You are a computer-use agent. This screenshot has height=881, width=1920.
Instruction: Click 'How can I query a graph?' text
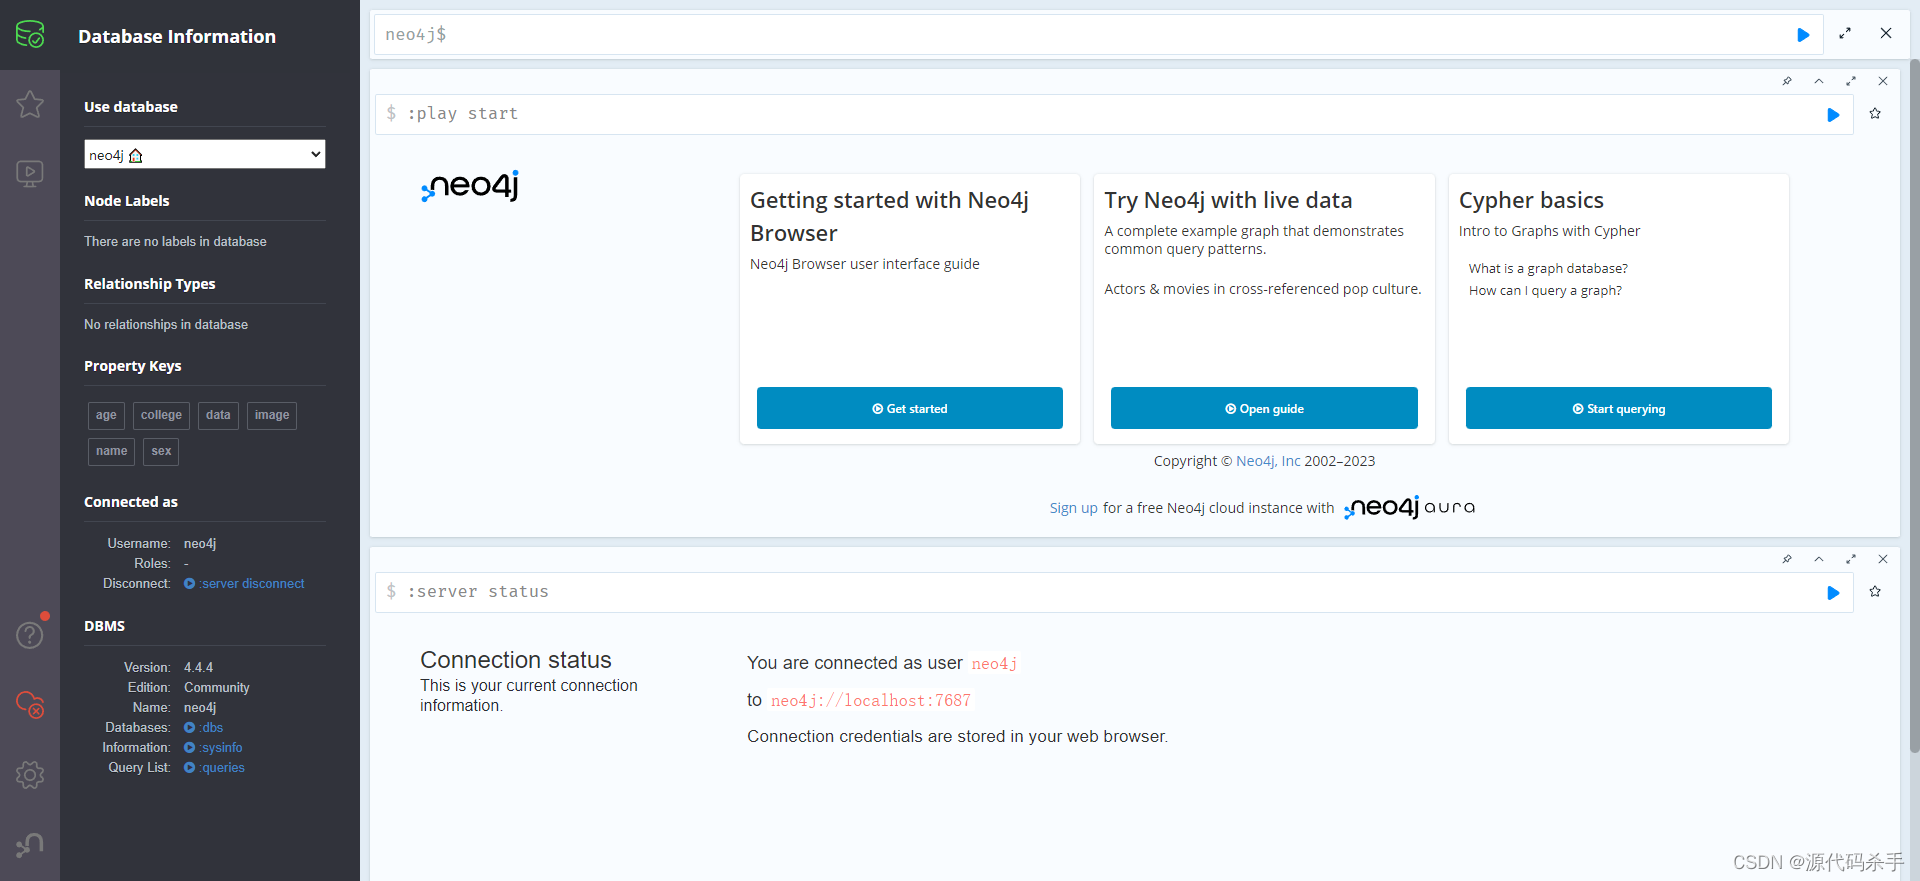coord(1545,291)
